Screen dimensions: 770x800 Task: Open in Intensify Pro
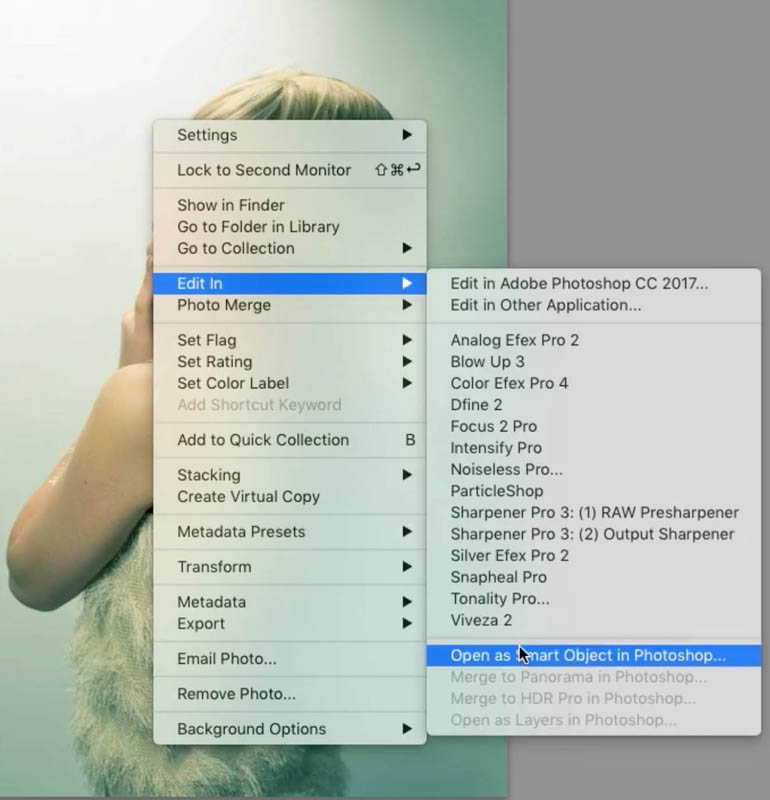[x=593, y=448]
